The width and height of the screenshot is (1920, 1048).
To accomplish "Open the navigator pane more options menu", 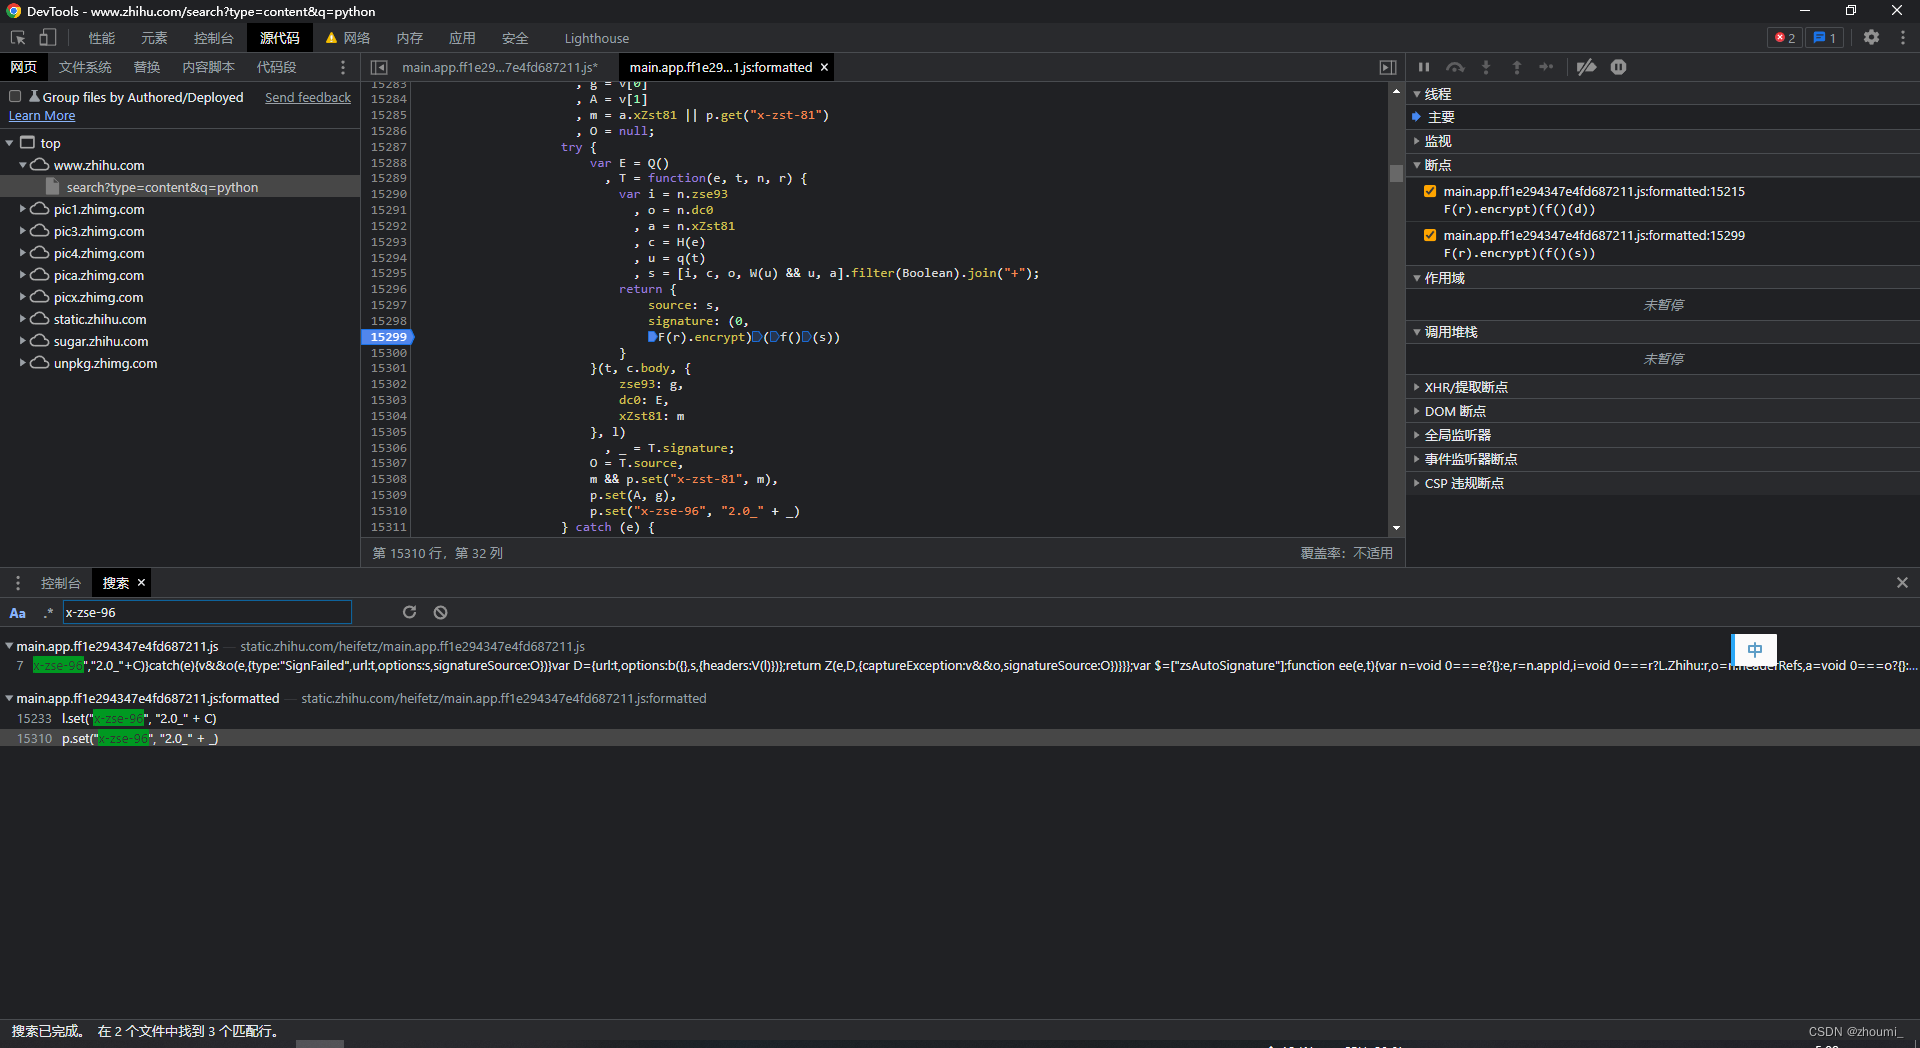I will (343, 67).
